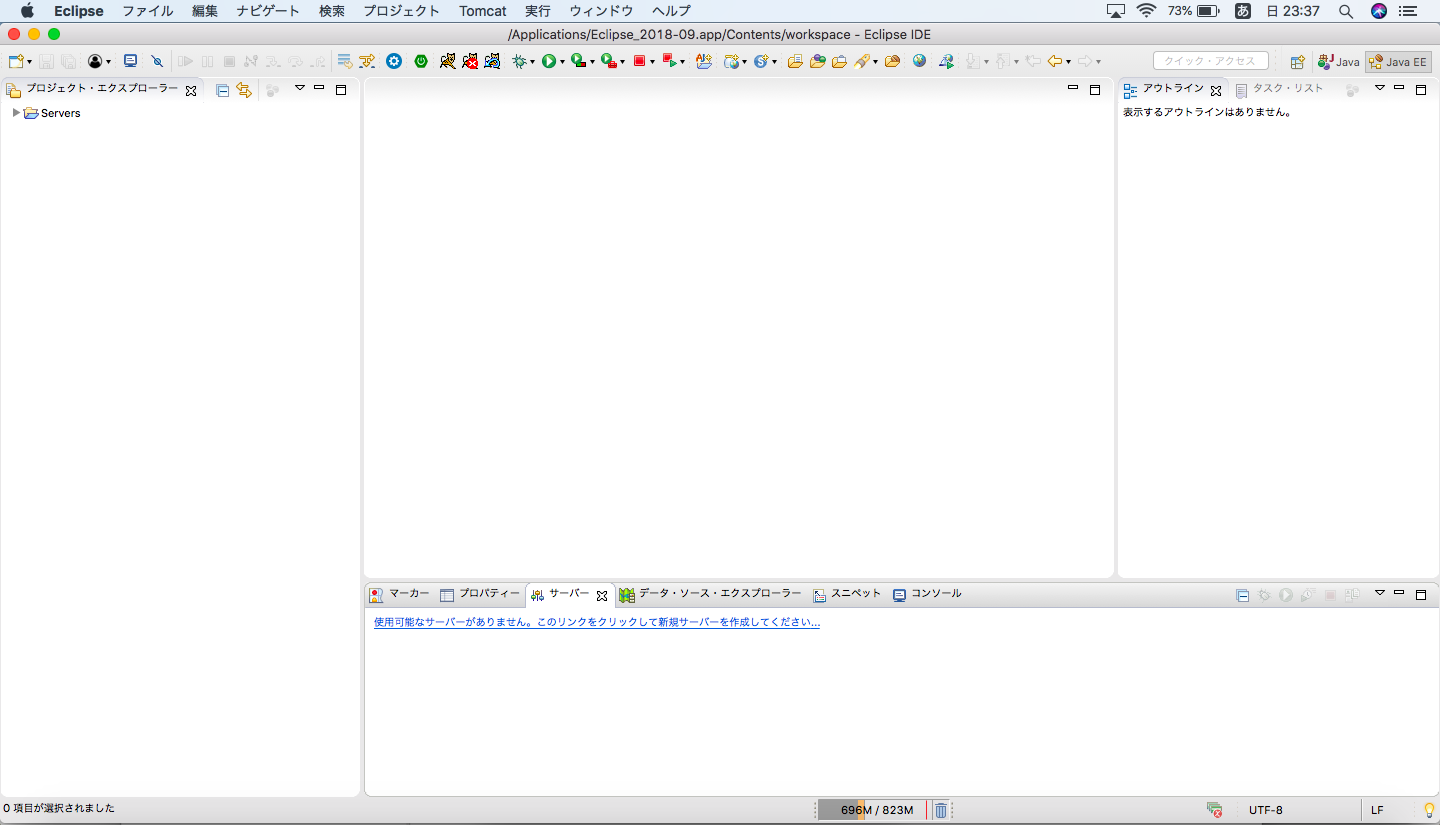Open the Properties tab
1440x825 pixels.
[x=481, y=594]
